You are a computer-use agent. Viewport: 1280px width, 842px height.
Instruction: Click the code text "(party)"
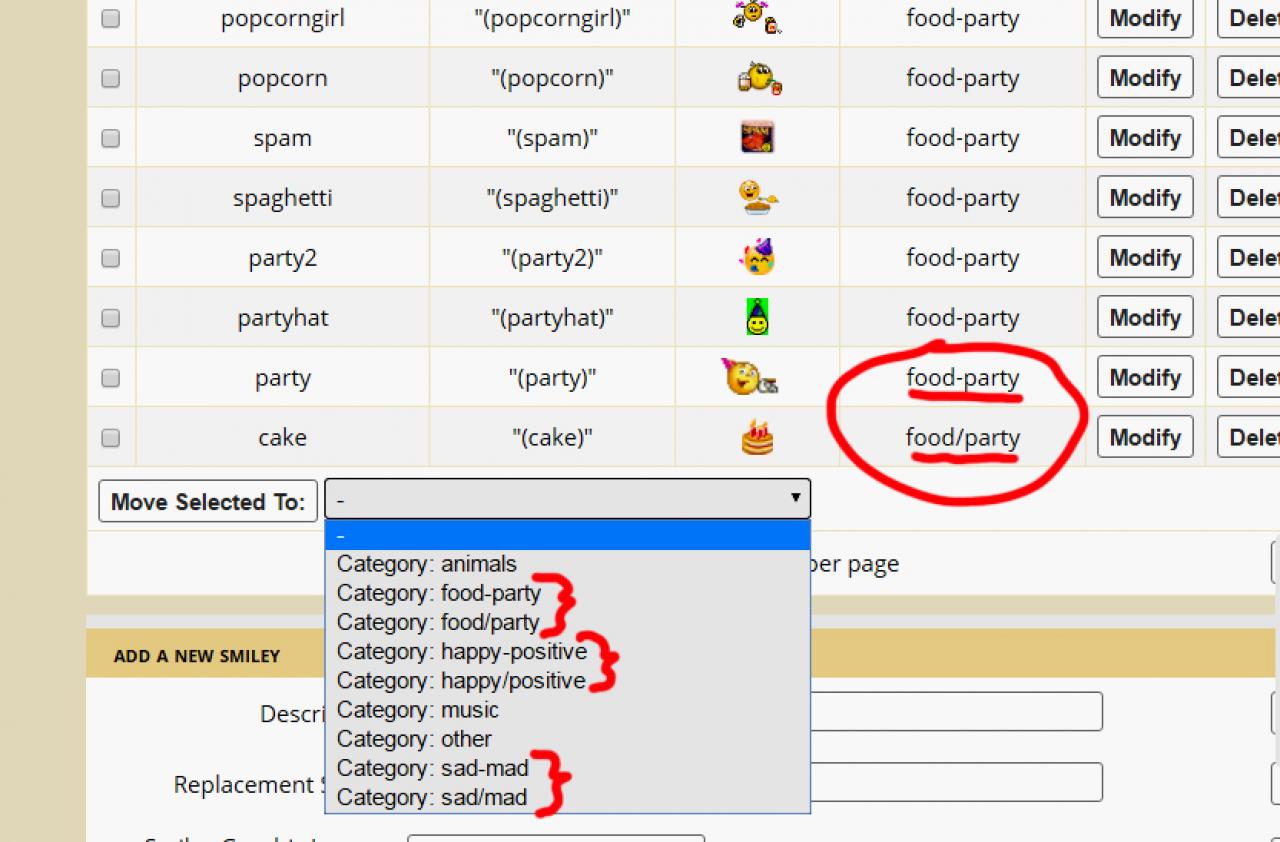click(553, 378)
